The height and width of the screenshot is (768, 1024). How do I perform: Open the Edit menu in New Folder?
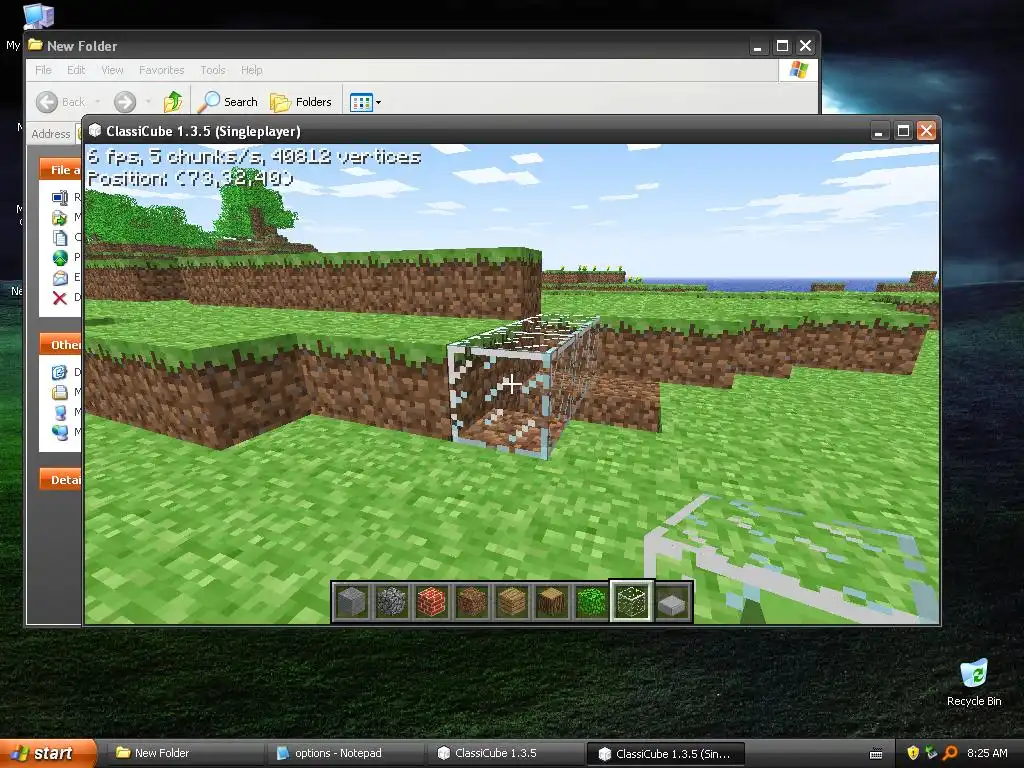[76, 70]
